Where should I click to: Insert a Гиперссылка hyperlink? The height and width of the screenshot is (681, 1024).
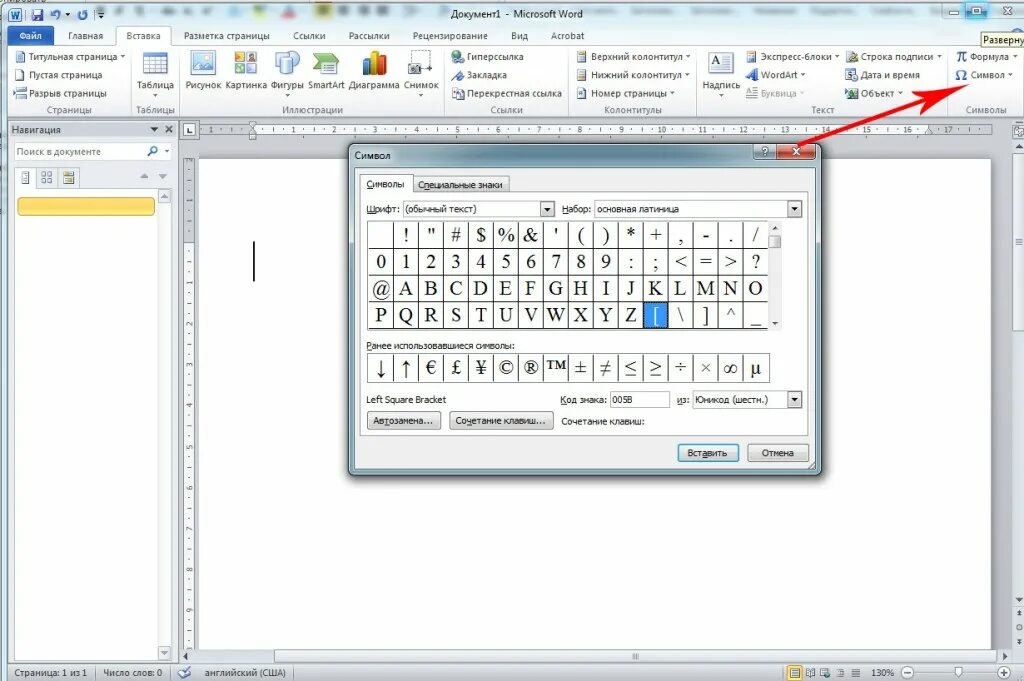tap(487, 57)
